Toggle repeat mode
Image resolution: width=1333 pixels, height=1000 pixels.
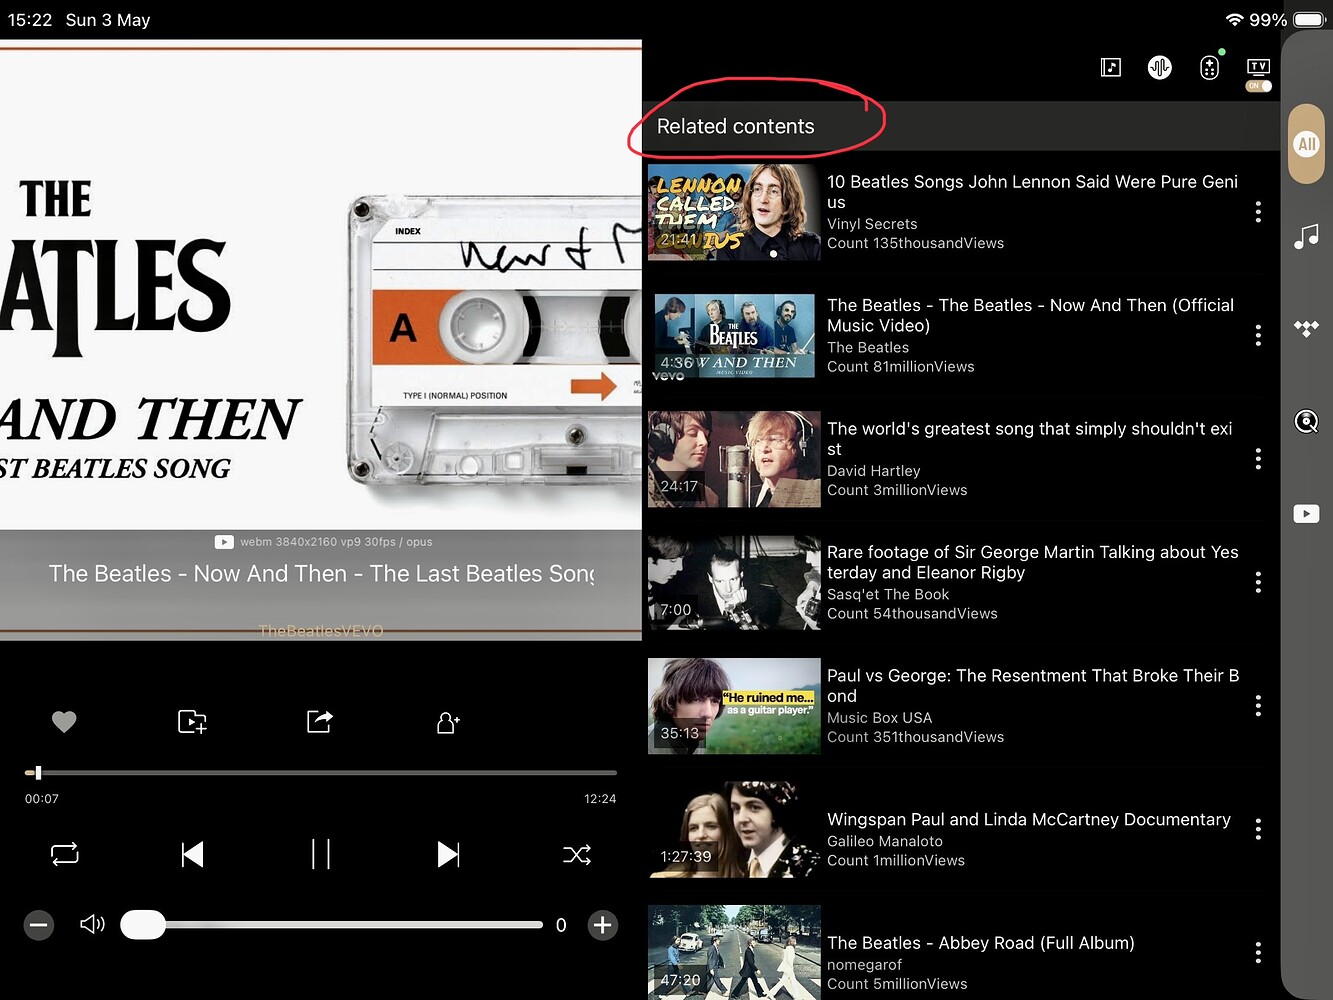click(65, 854)
